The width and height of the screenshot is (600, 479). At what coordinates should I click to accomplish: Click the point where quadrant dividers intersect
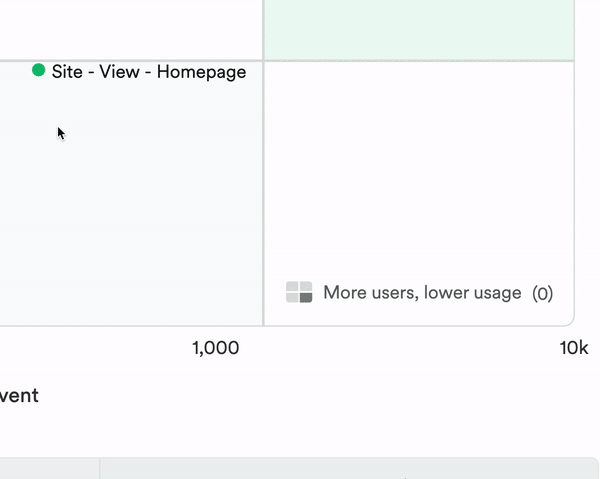click(x=263, y=60)
